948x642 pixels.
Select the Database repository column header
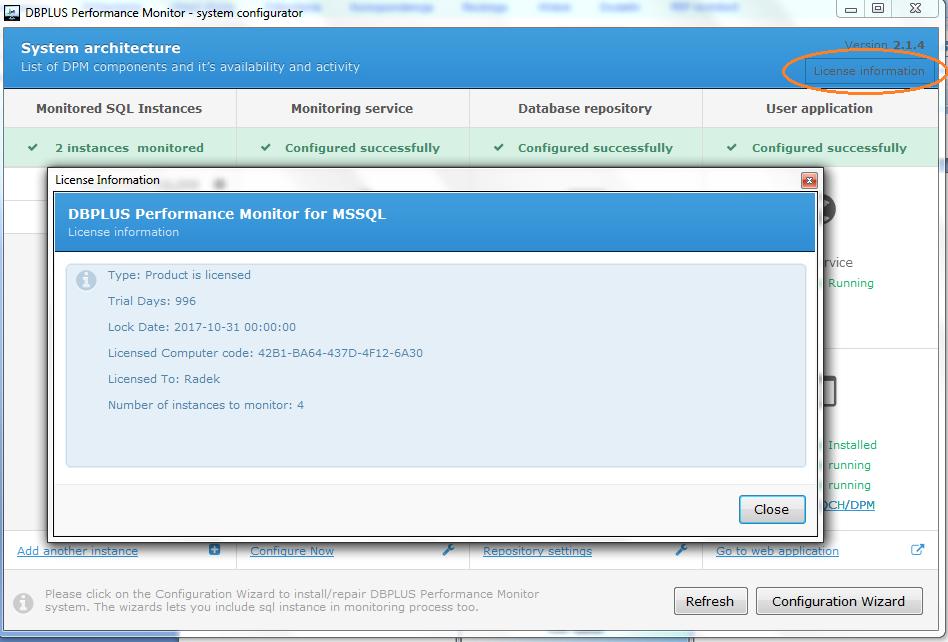[585, 109]
